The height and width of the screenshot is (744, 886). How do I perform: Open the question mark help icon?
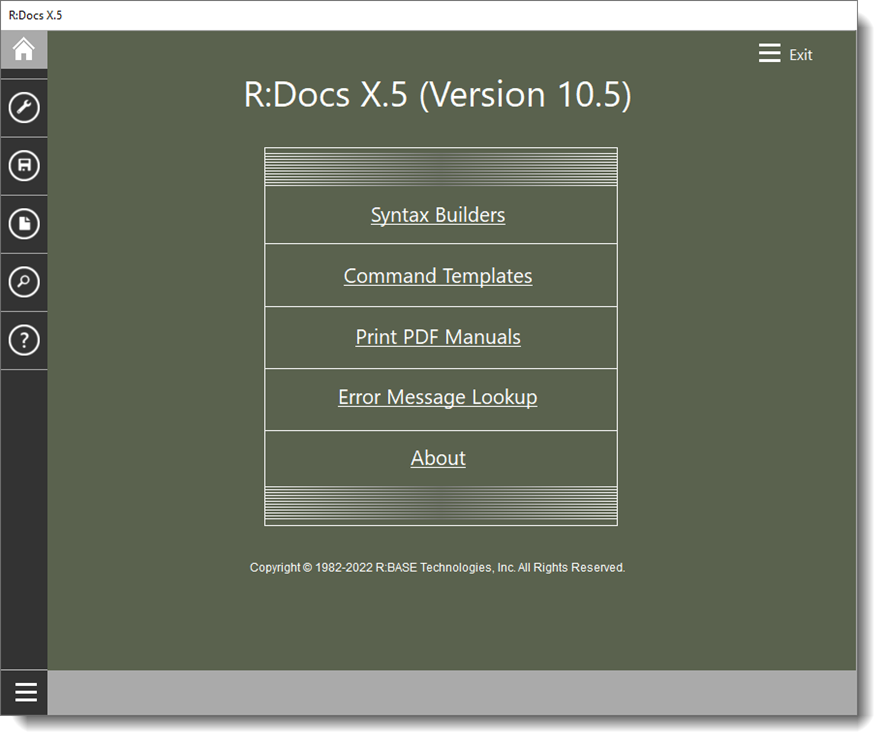coord(24,340)
